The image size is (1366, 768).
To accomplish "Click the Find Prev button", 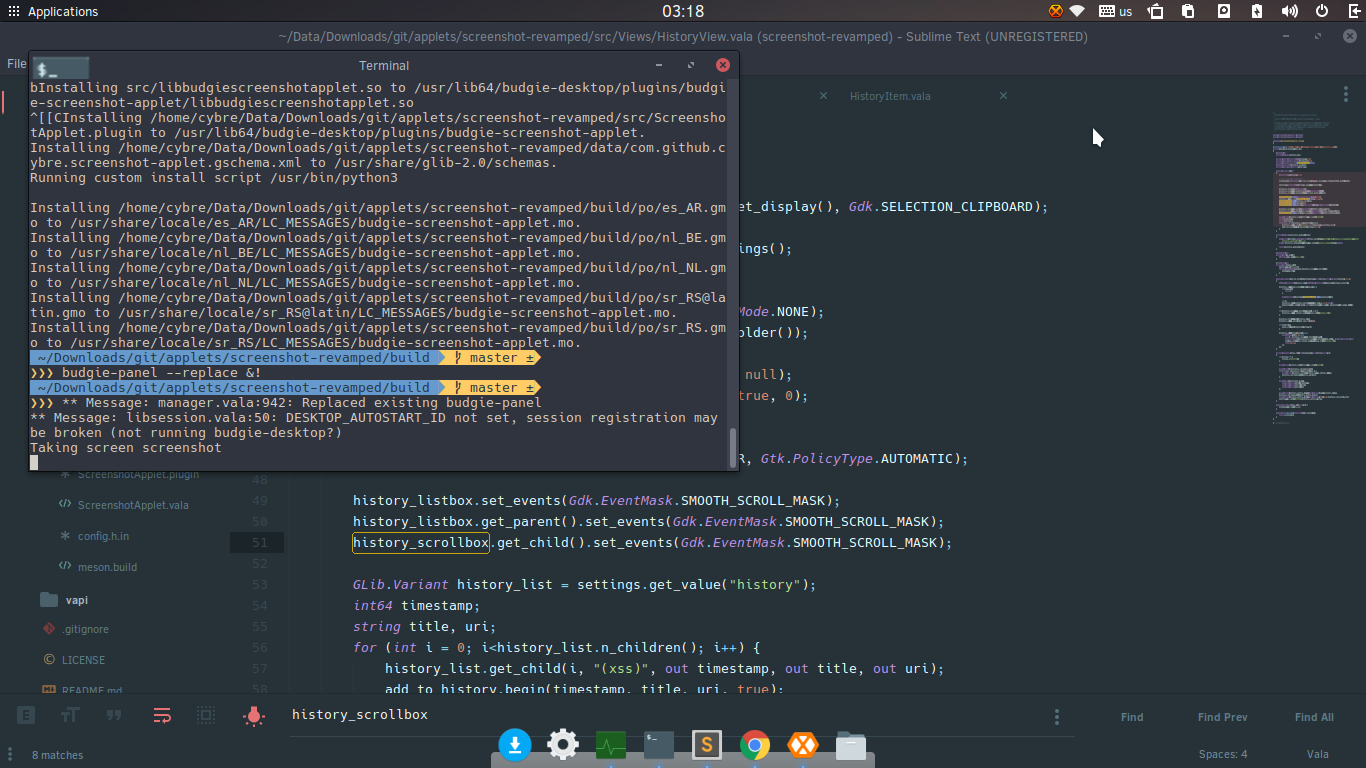I will tap(1223, 717).
